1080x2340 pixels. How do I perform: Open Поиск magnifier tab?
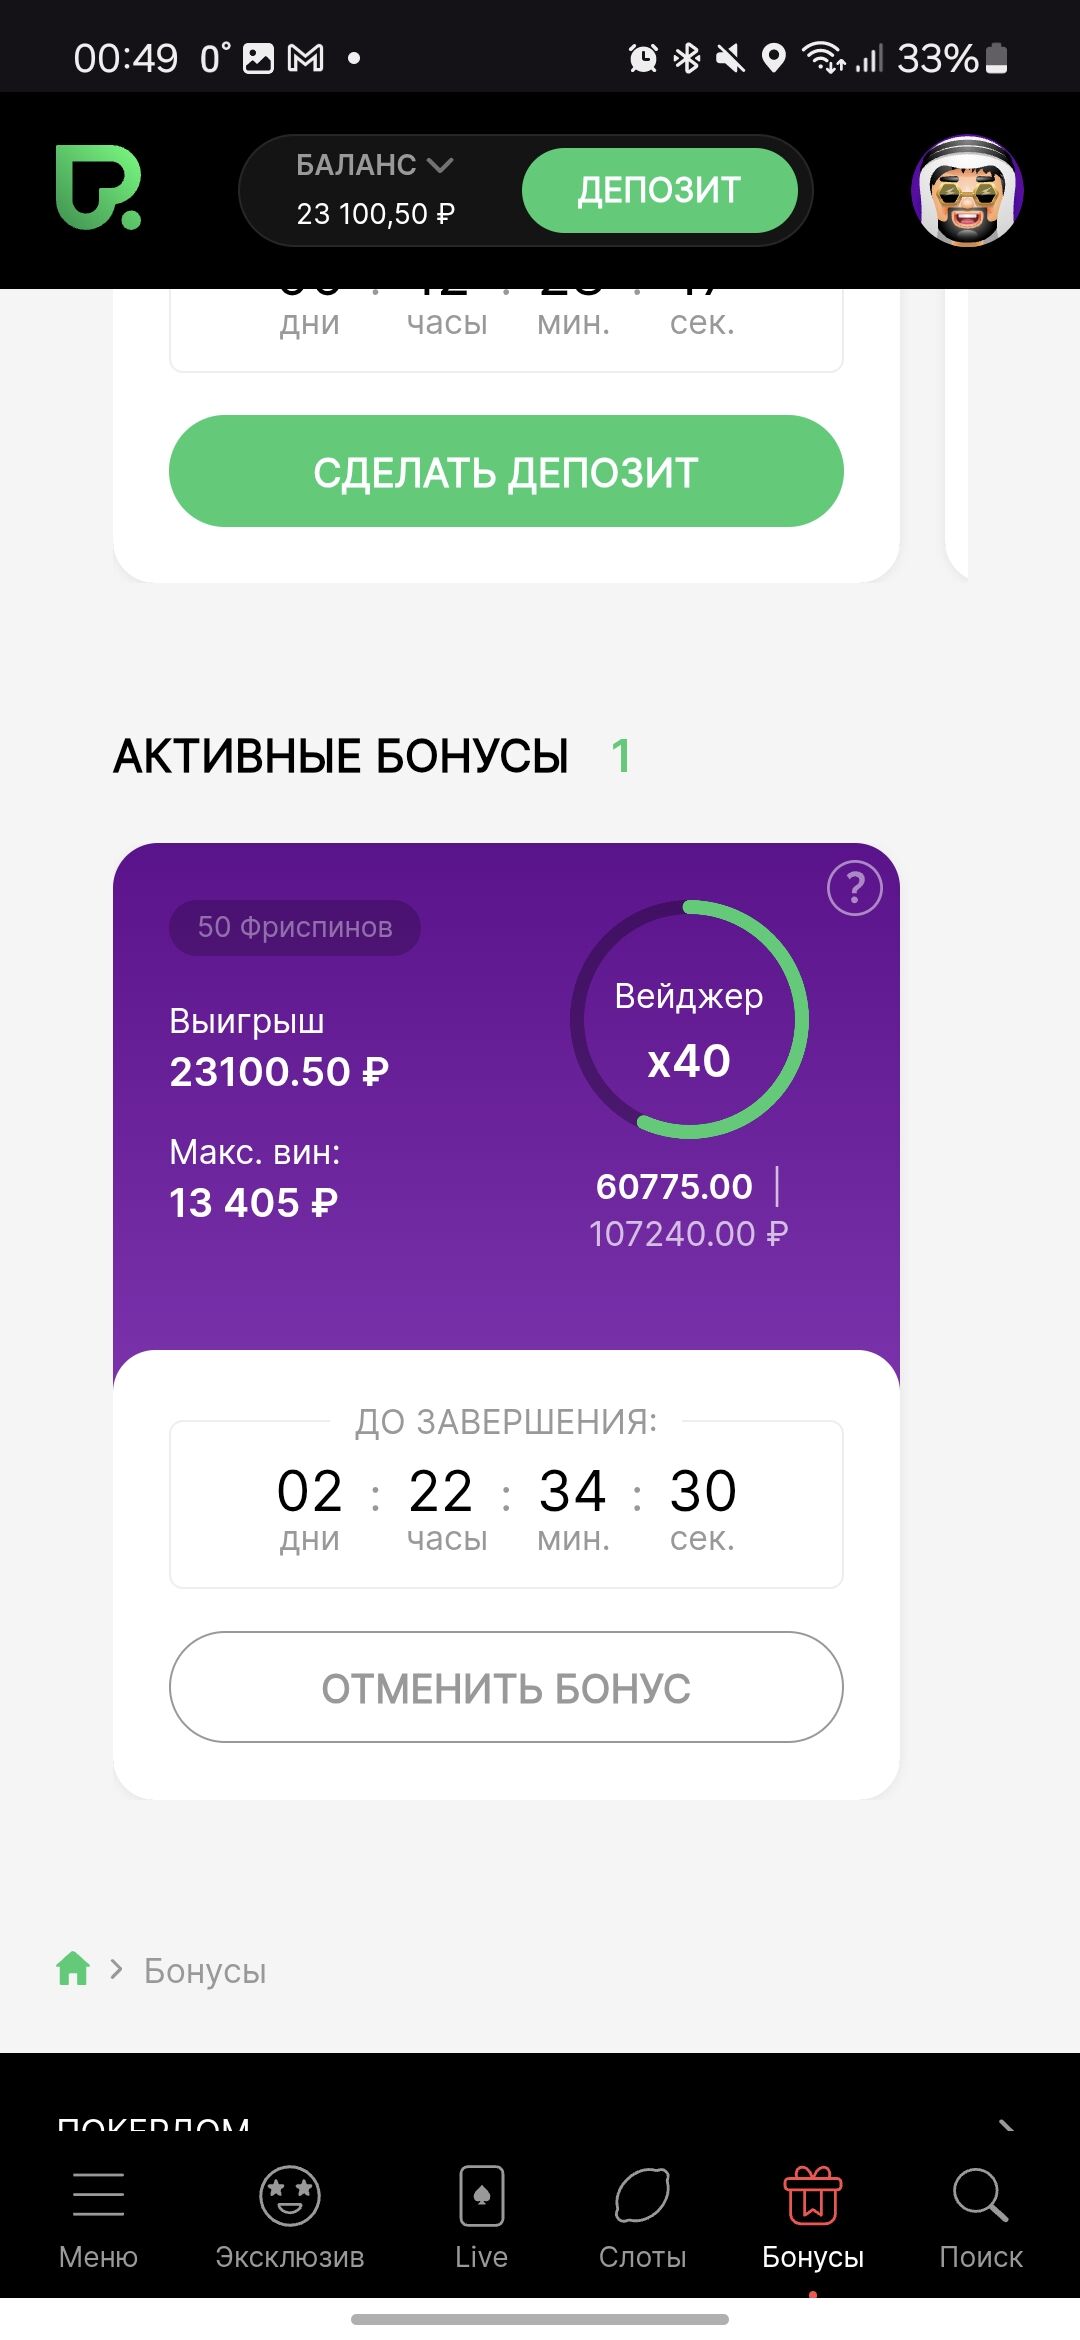980,2216
